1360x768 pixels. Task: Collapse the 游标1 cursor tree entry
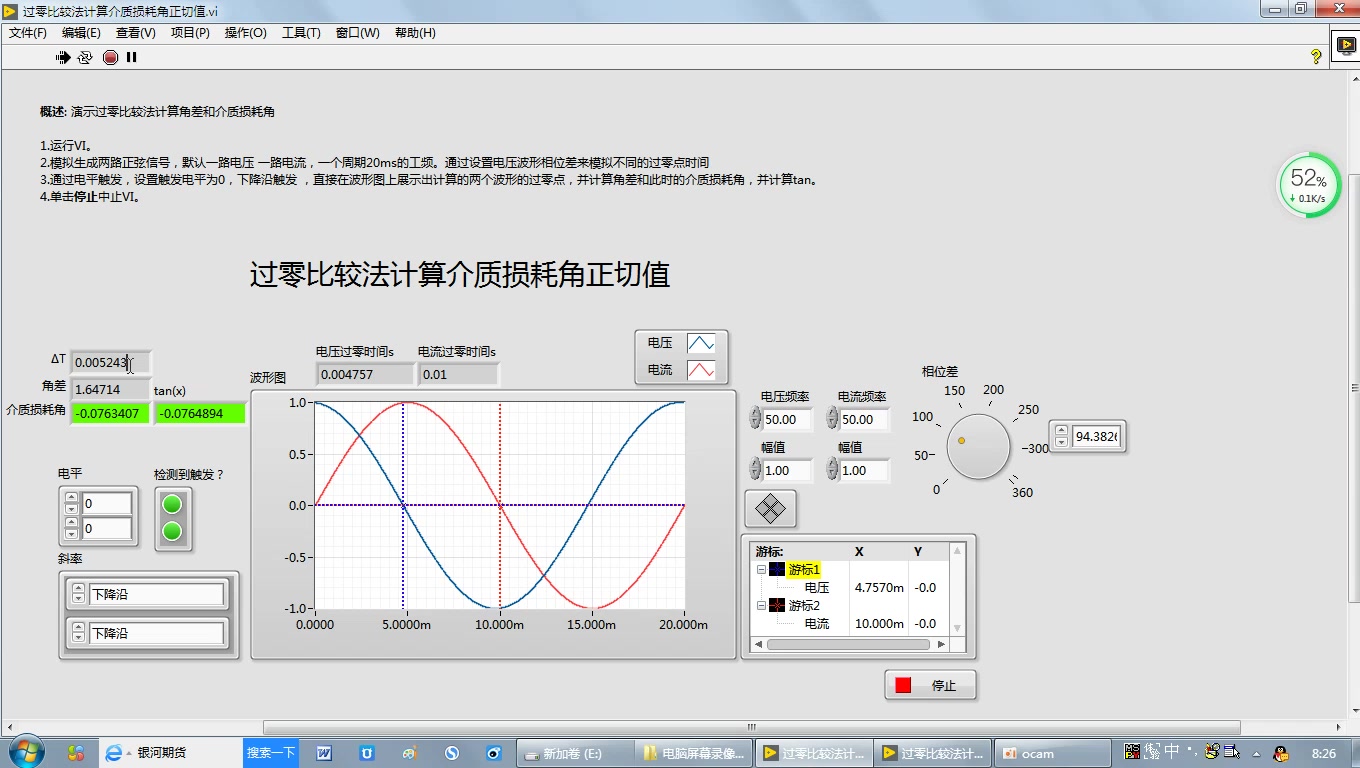pyautogui.click(x=759, y=569)
